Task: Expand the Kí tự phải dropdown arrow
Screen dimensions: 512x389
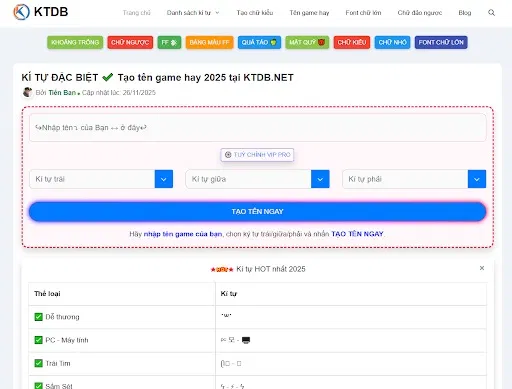Action: 477,179
